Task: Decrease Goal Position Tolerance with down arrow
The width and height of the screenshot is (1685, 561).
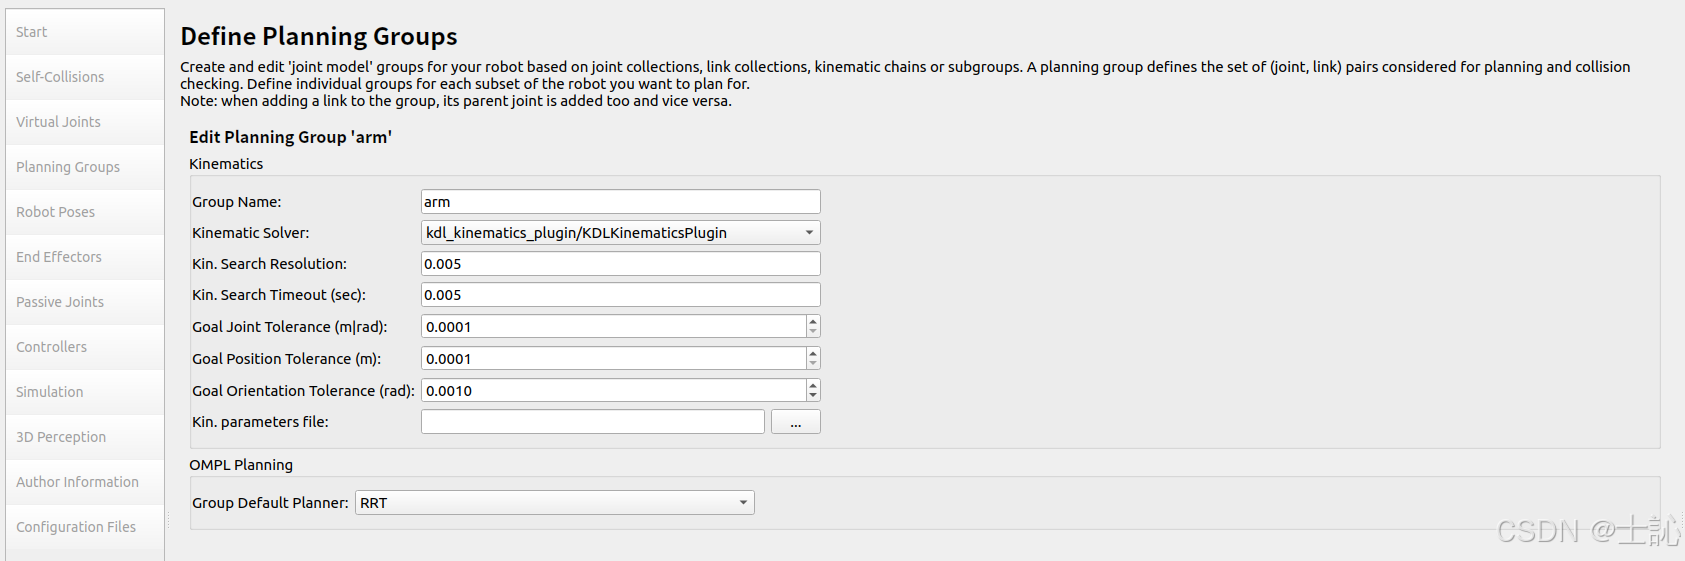Action: tap(813, 364)
